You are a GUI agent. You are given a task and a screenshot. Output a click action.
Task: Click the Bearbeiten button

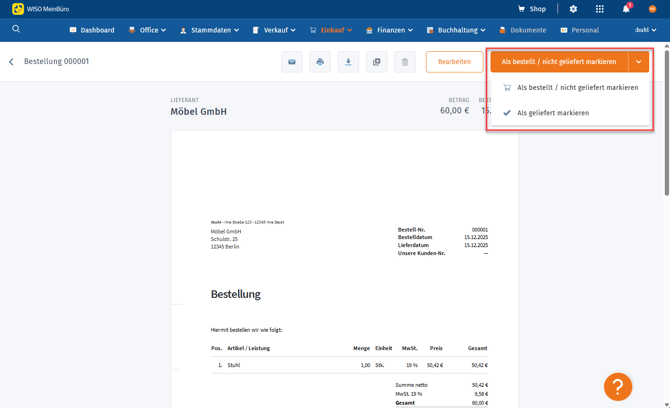point(454,62)
